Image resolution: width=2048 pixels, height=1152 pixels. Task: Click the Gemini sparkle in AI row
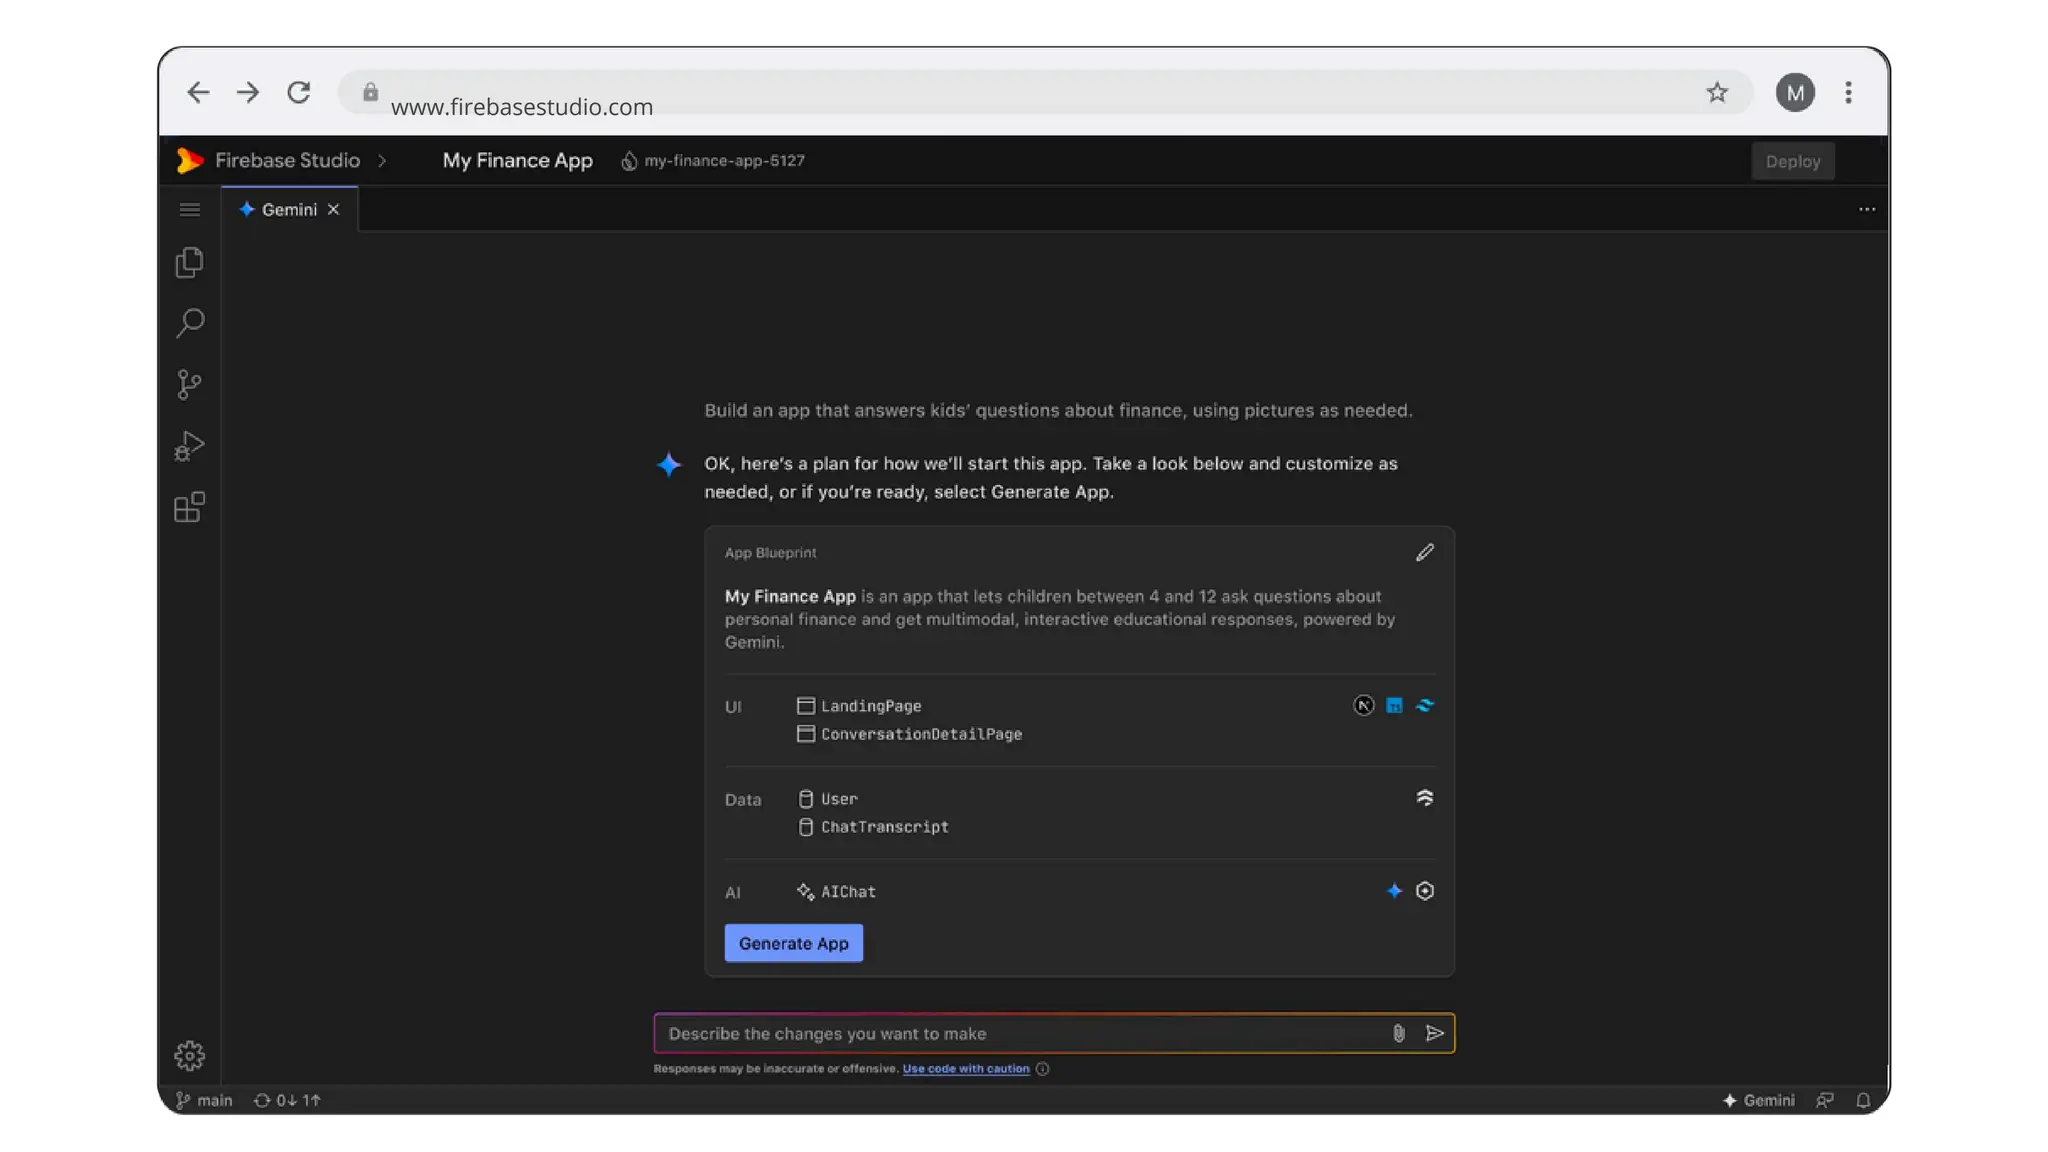[x=1394, y=891]
